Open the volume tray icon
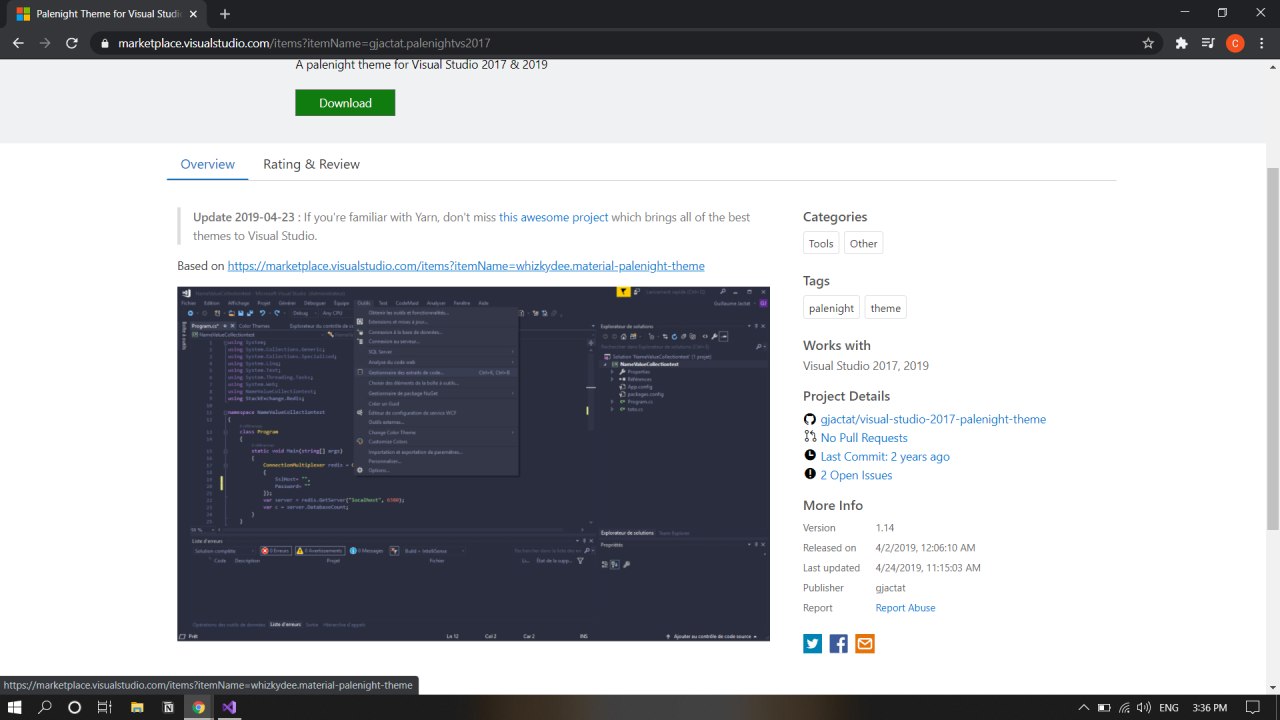The height and width of the screenshot is (720, 1280). pyautogui.click(x=1144, y=708)
